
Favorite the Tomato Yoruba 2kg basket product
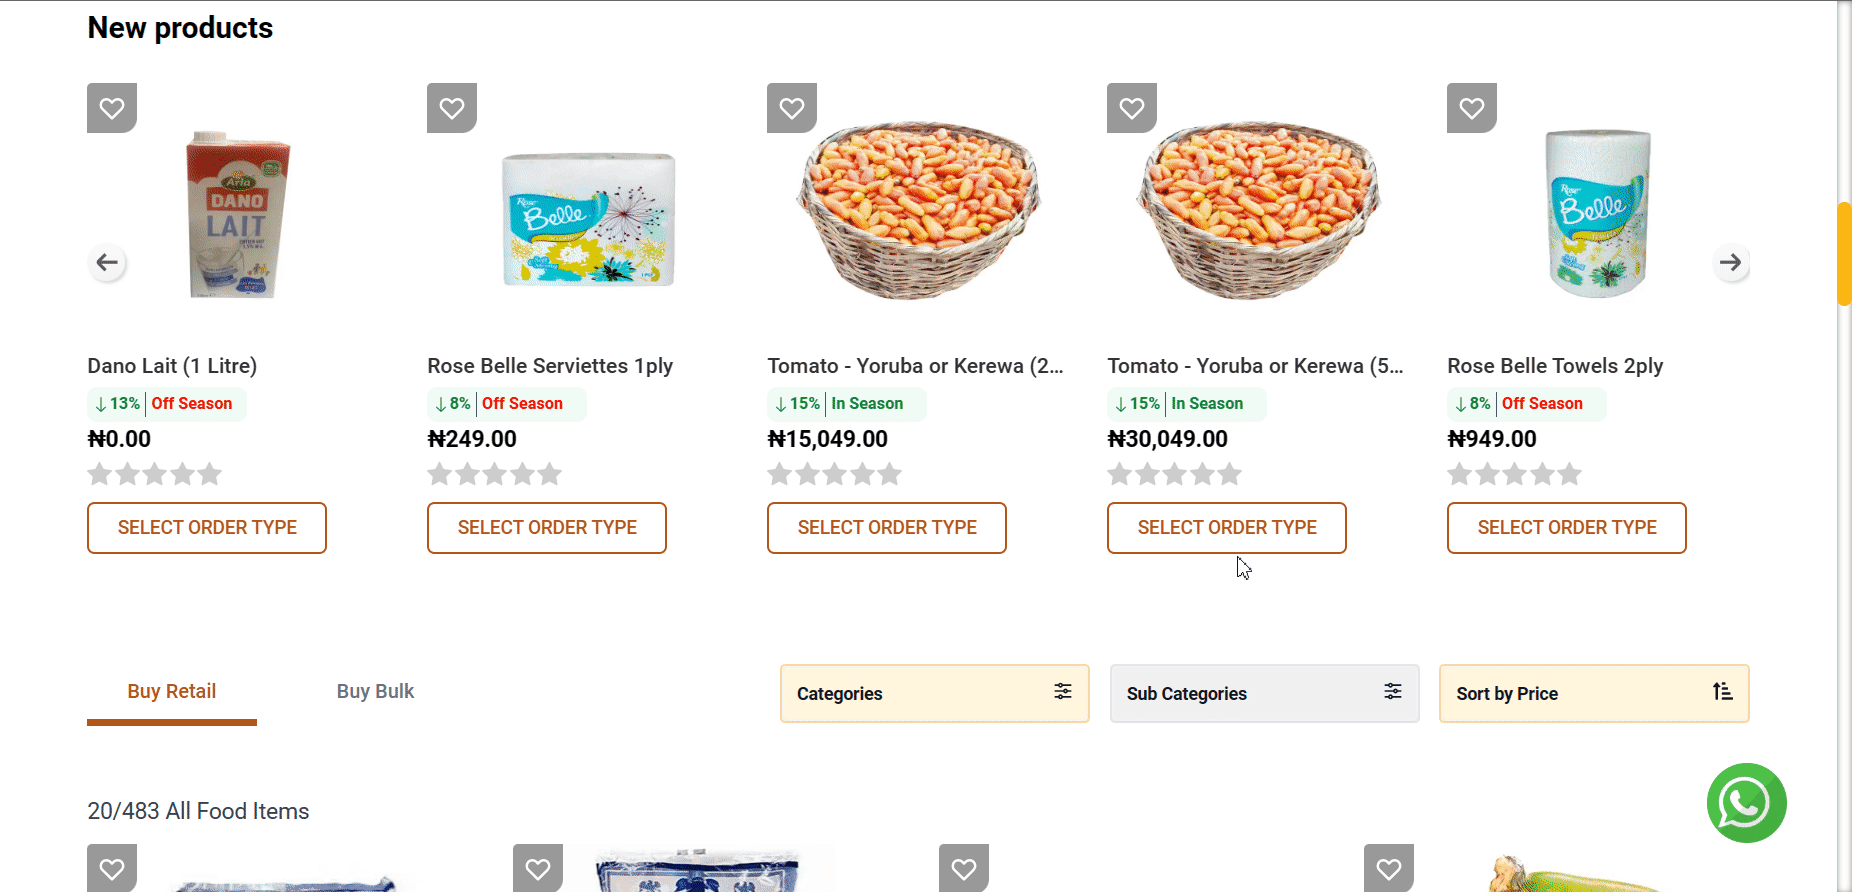(x=791, y=107)
